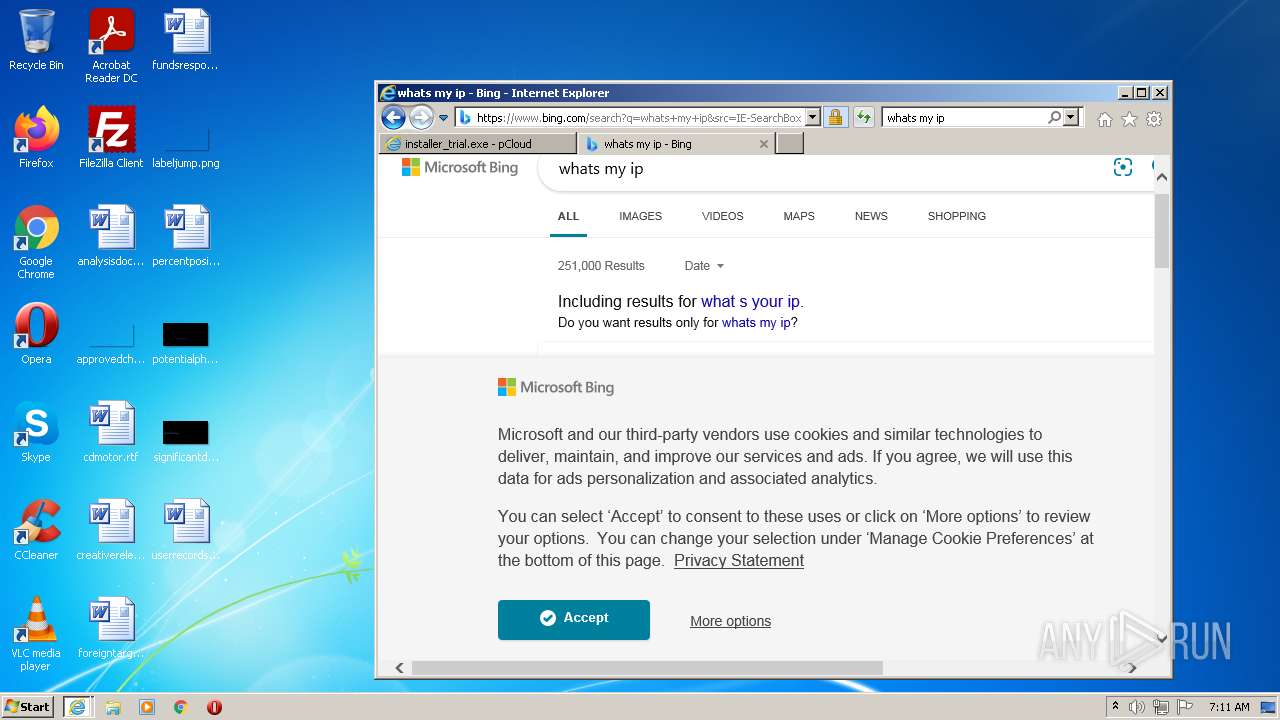The width and height of the screenshot is (1280, 720).
Task: Click the security lock icon
Action: pyautogui.click(x=835, y=118)
